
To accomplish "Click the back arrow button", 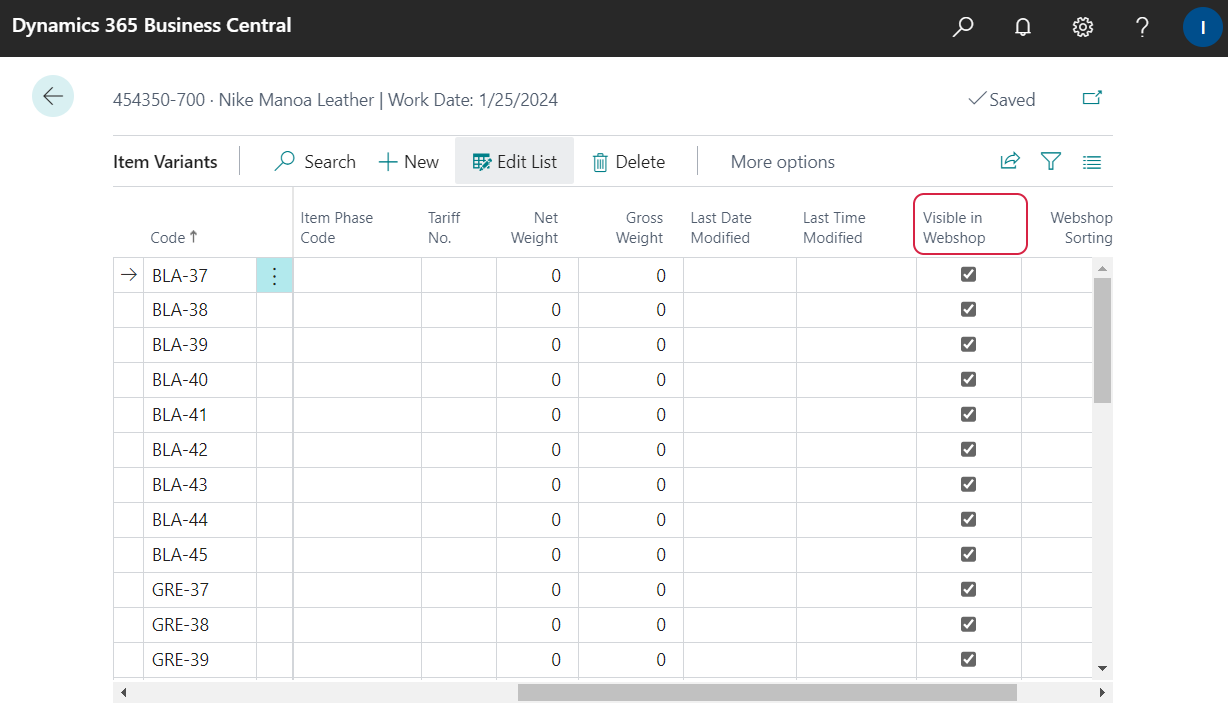I will [53, 96].
